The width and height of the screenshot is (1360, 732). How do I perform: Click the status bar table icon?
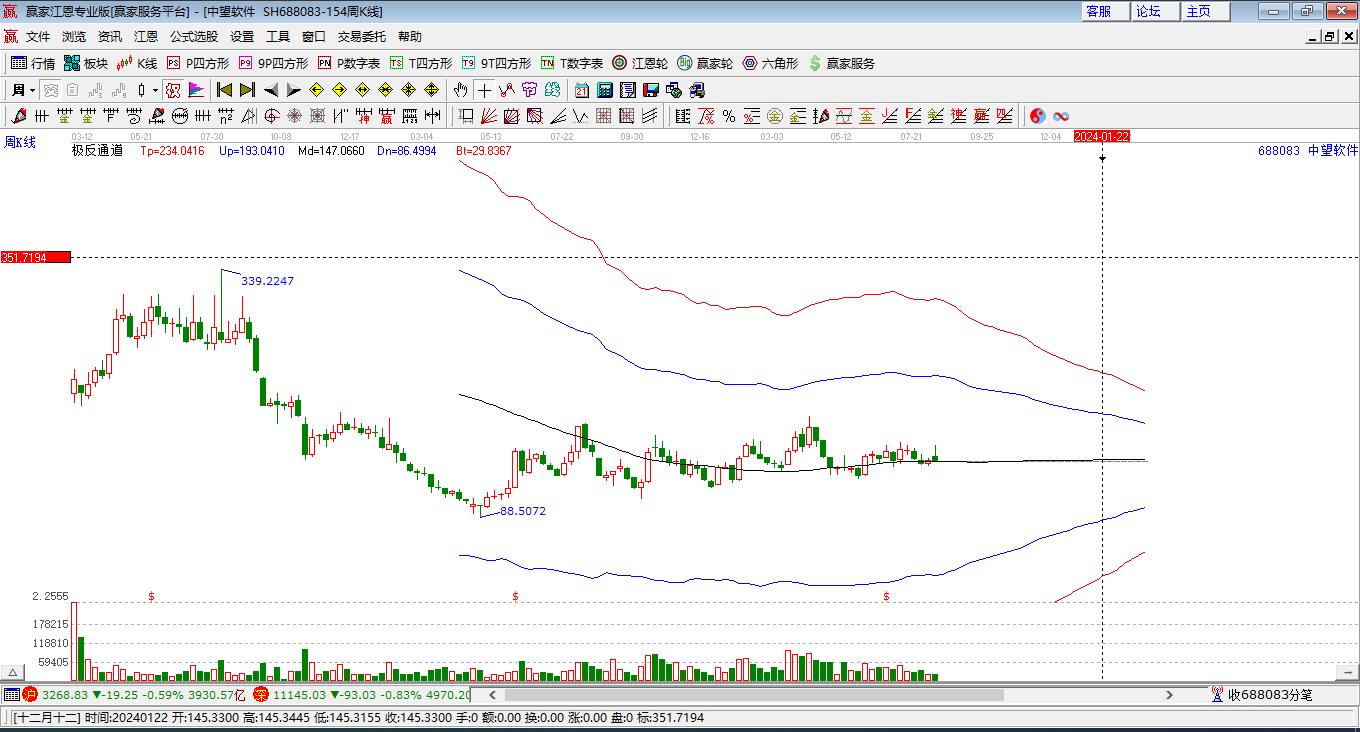click(x=12, y=694)
